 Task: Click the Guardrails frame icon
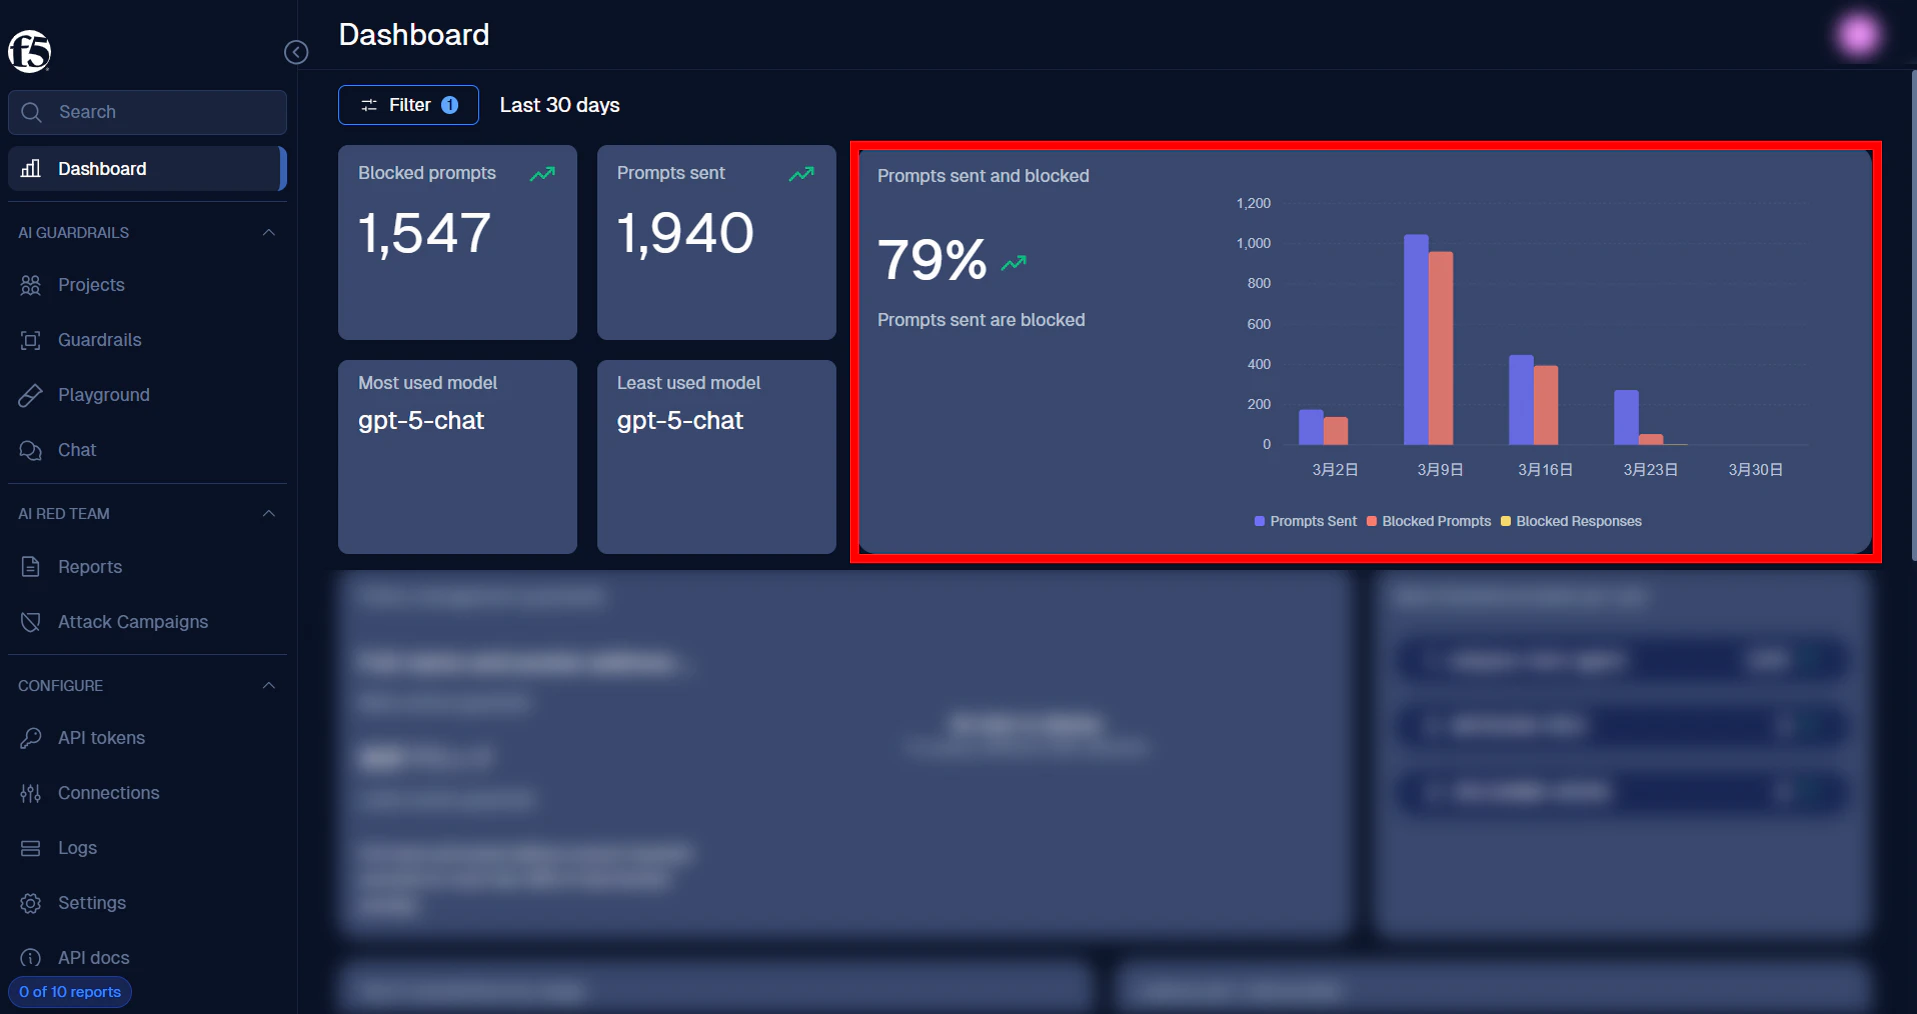pos(31,340)
